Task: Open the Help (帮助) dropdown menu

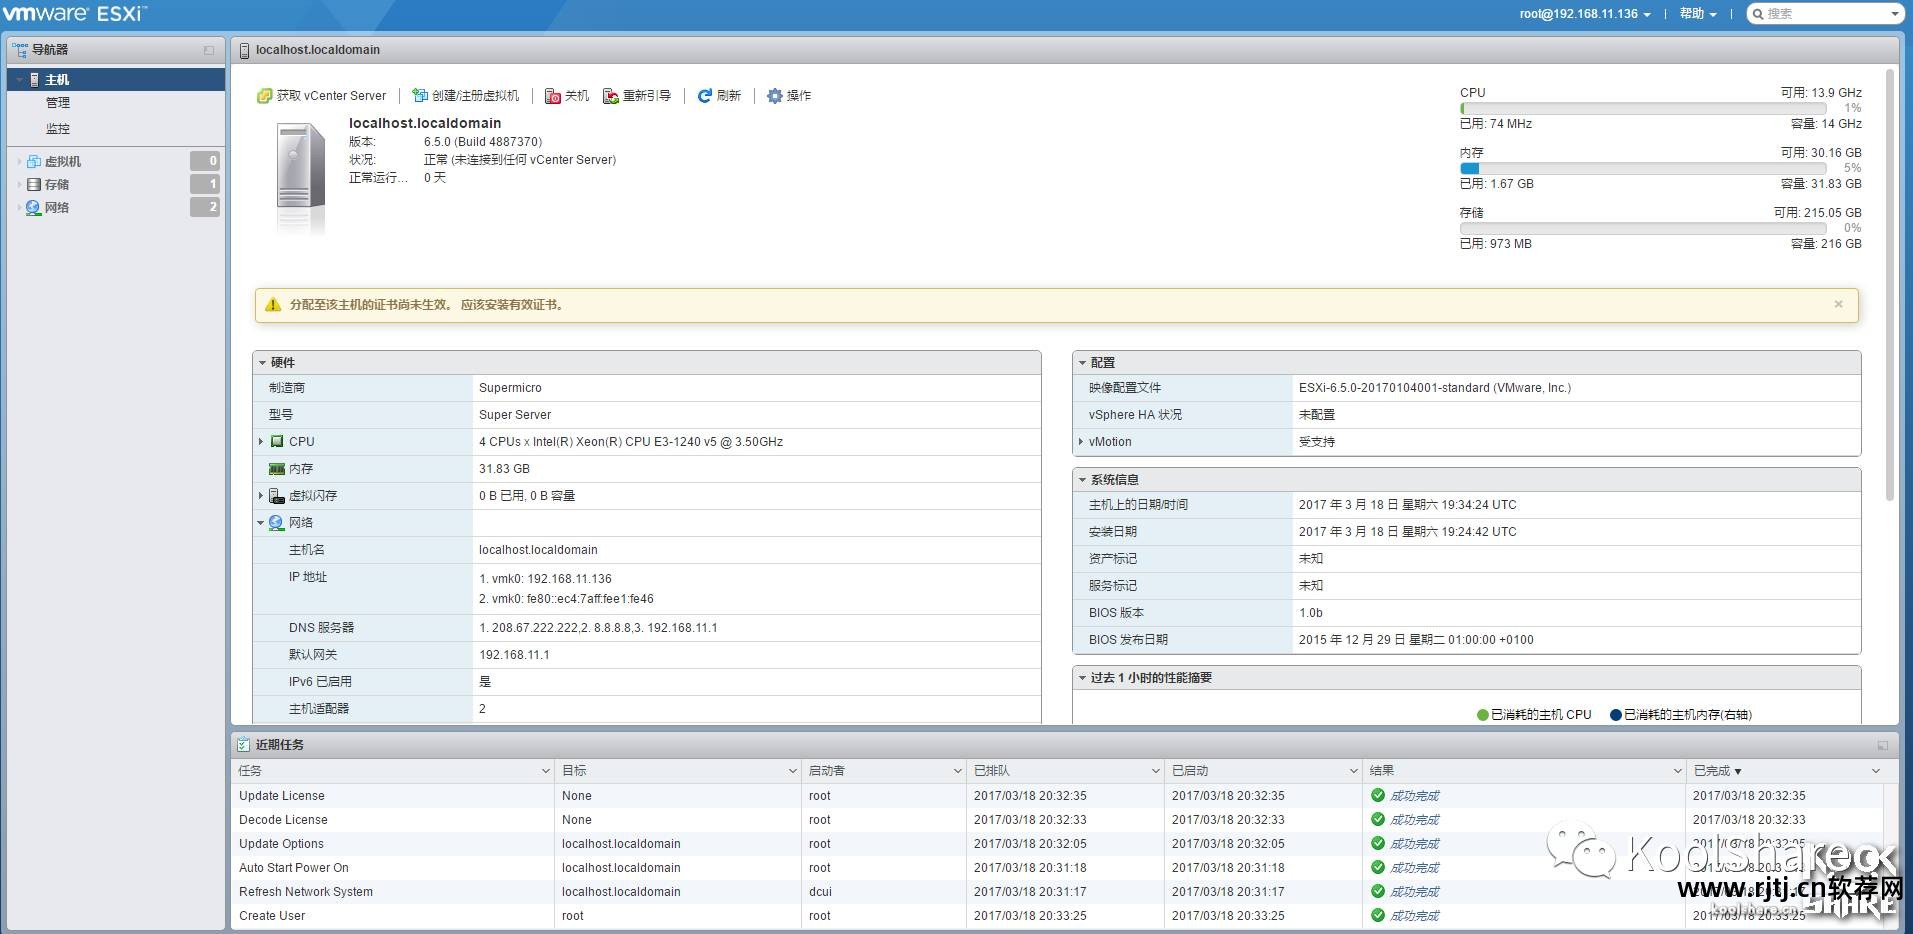Action: [1698, 14]
